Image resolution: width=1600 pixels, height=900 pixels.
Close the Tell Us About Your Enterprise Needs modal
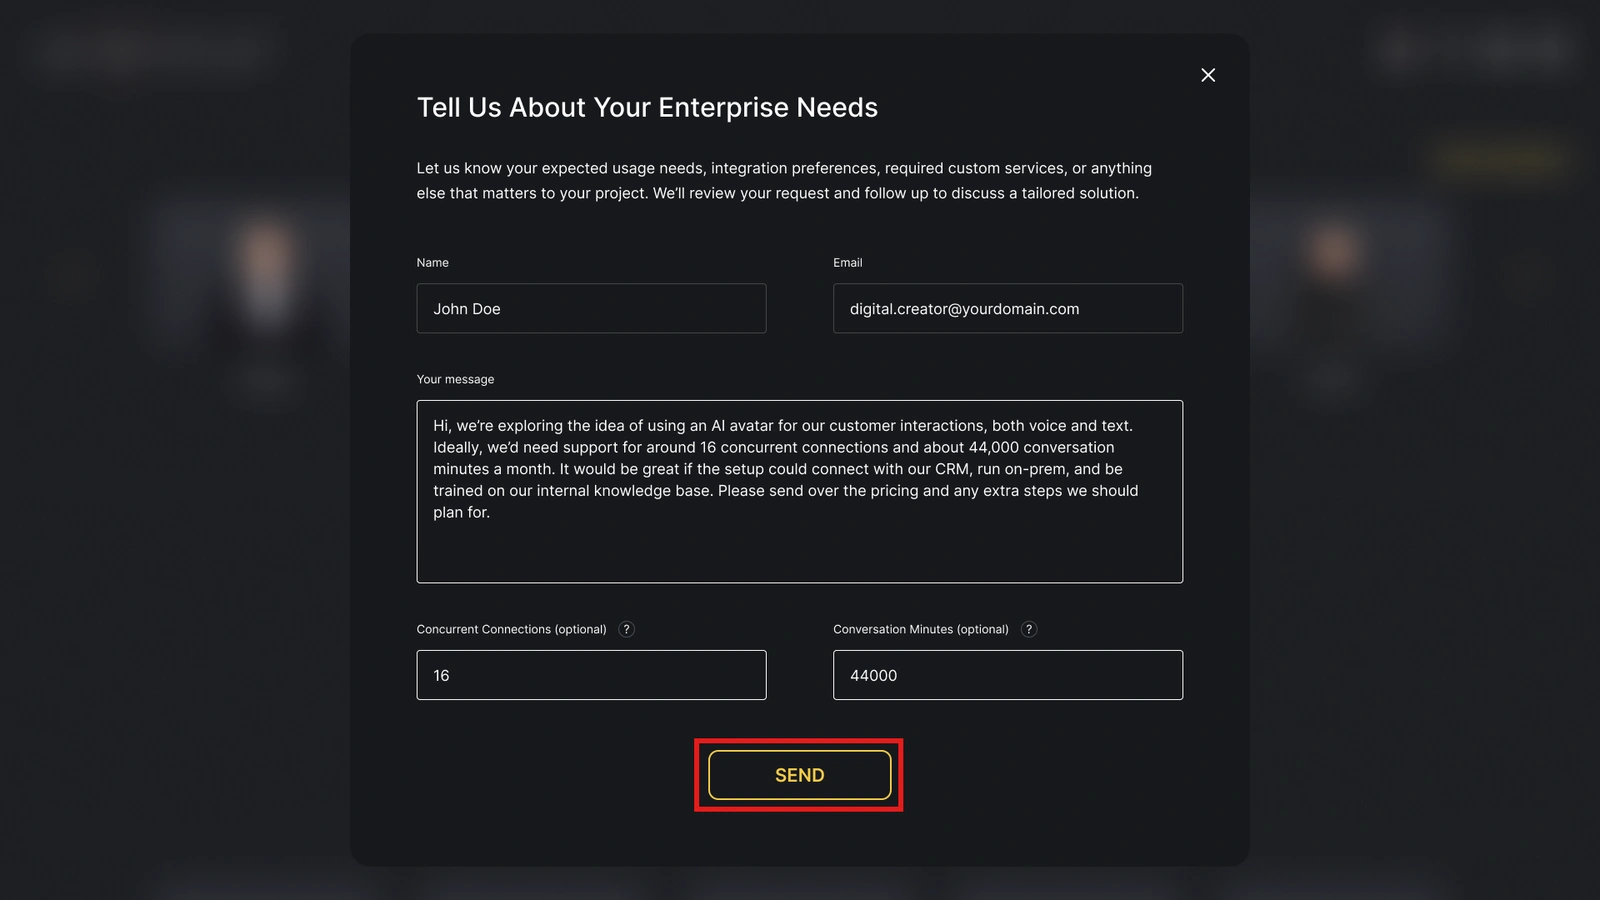tap(1208, 75)
